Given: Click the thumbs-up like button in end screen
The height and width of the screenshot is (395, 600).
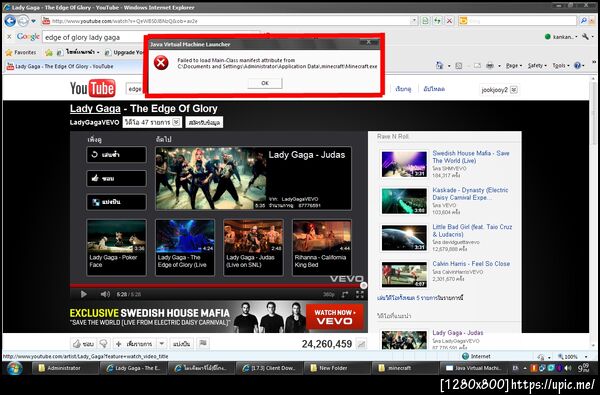Looking at the screenshot, I should pos(116,178).
